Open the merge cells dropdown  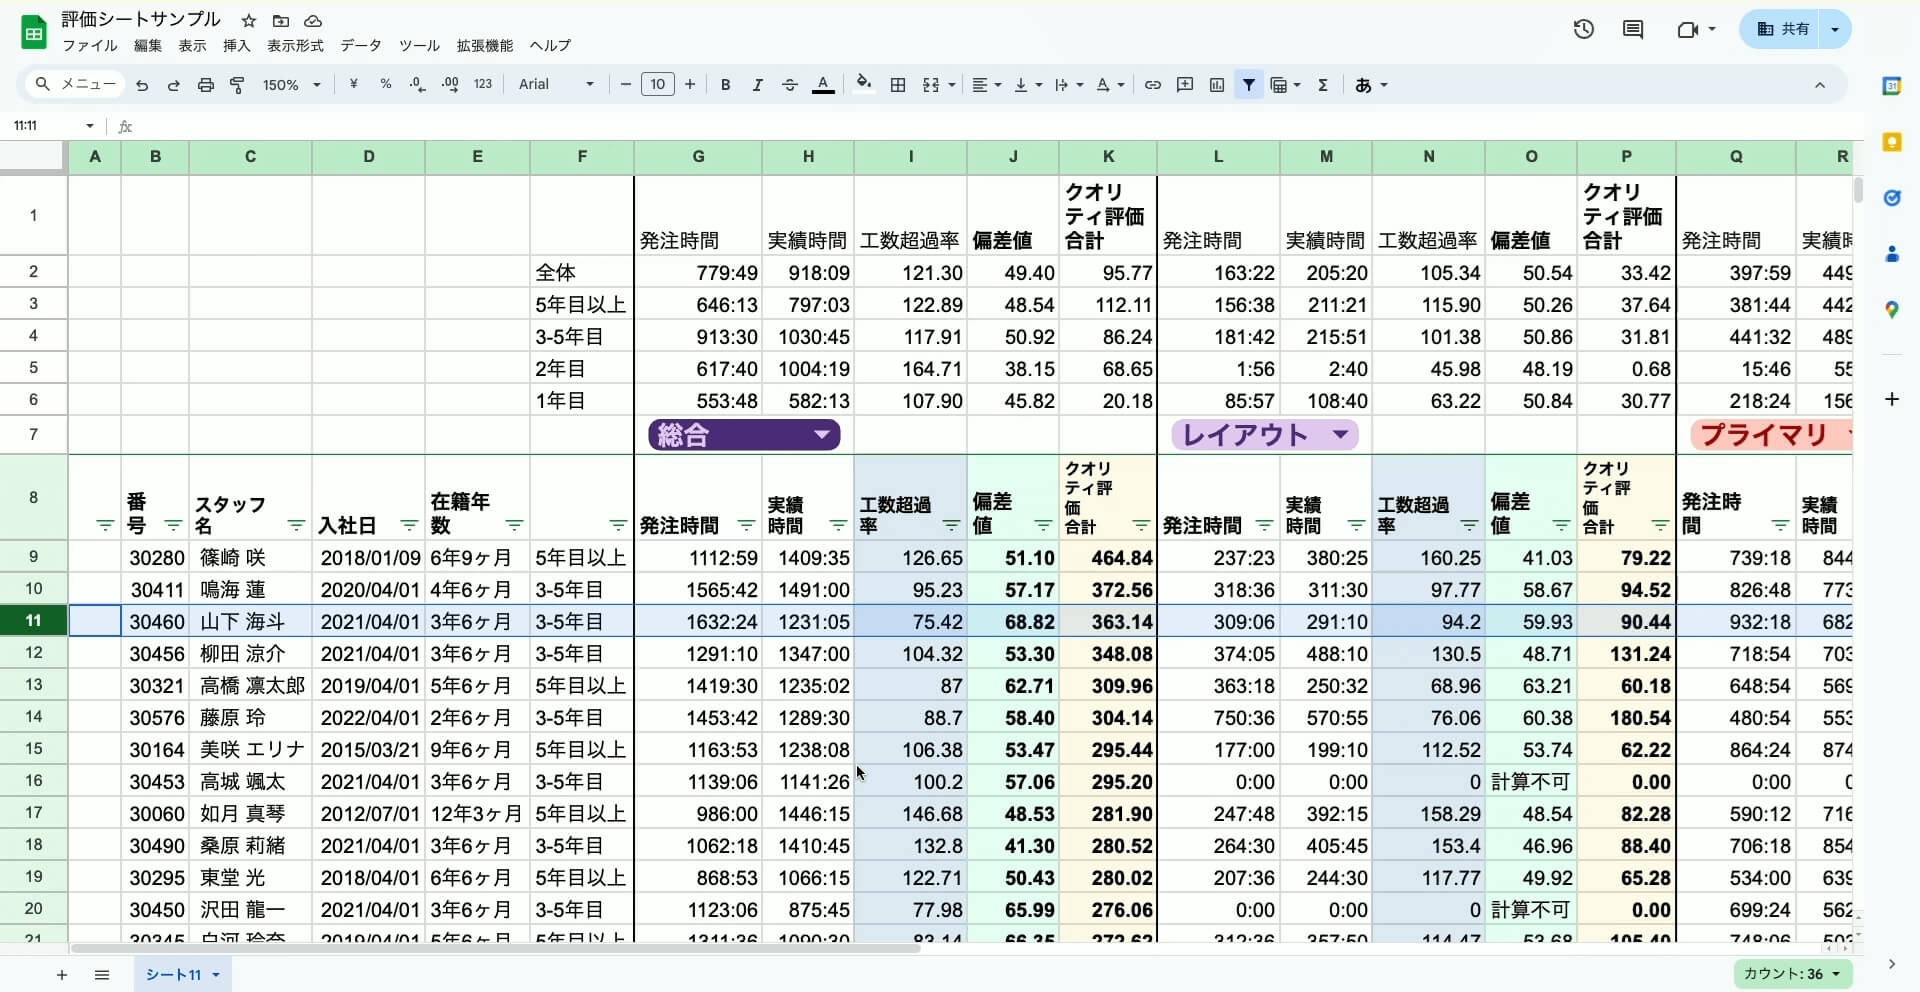(939, 85)
